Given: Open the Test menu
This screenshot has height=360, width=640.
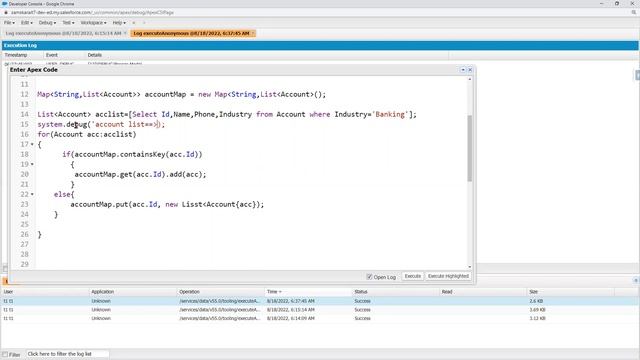Looking at the screenshot, I should [x=68, y=23].
